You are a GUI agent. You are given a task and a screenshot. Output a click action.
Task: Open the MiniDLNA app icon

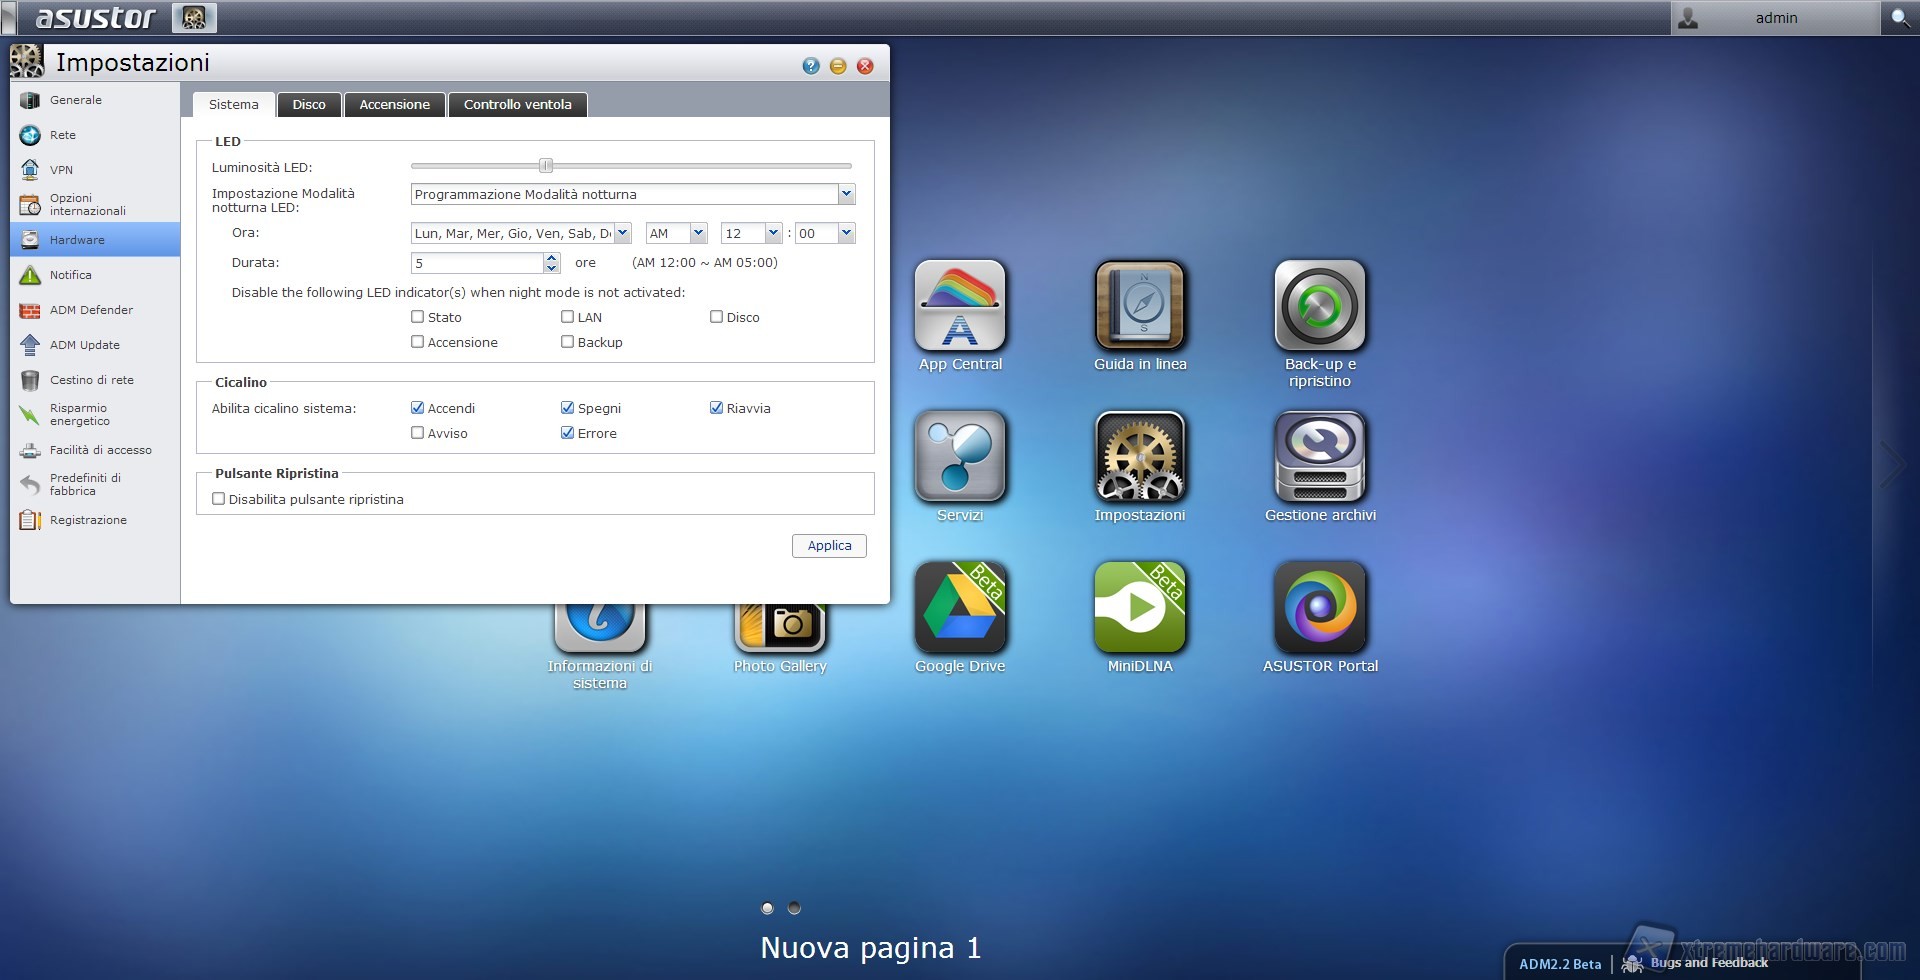(x=1140, y=607)
